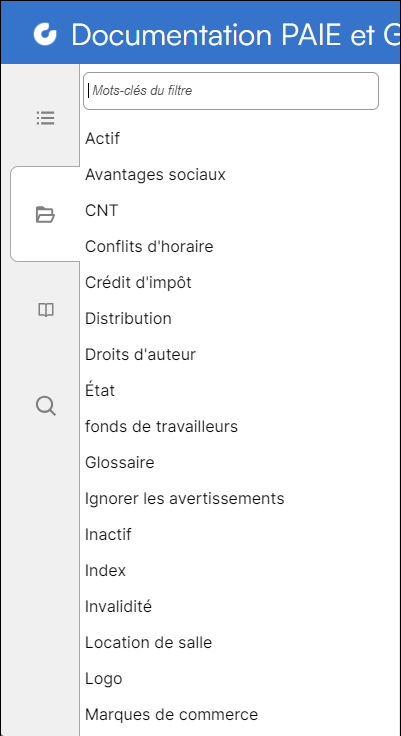401x736 pixels.
Task: Select the Avantages sociaux entry
Action: (155, 175)
